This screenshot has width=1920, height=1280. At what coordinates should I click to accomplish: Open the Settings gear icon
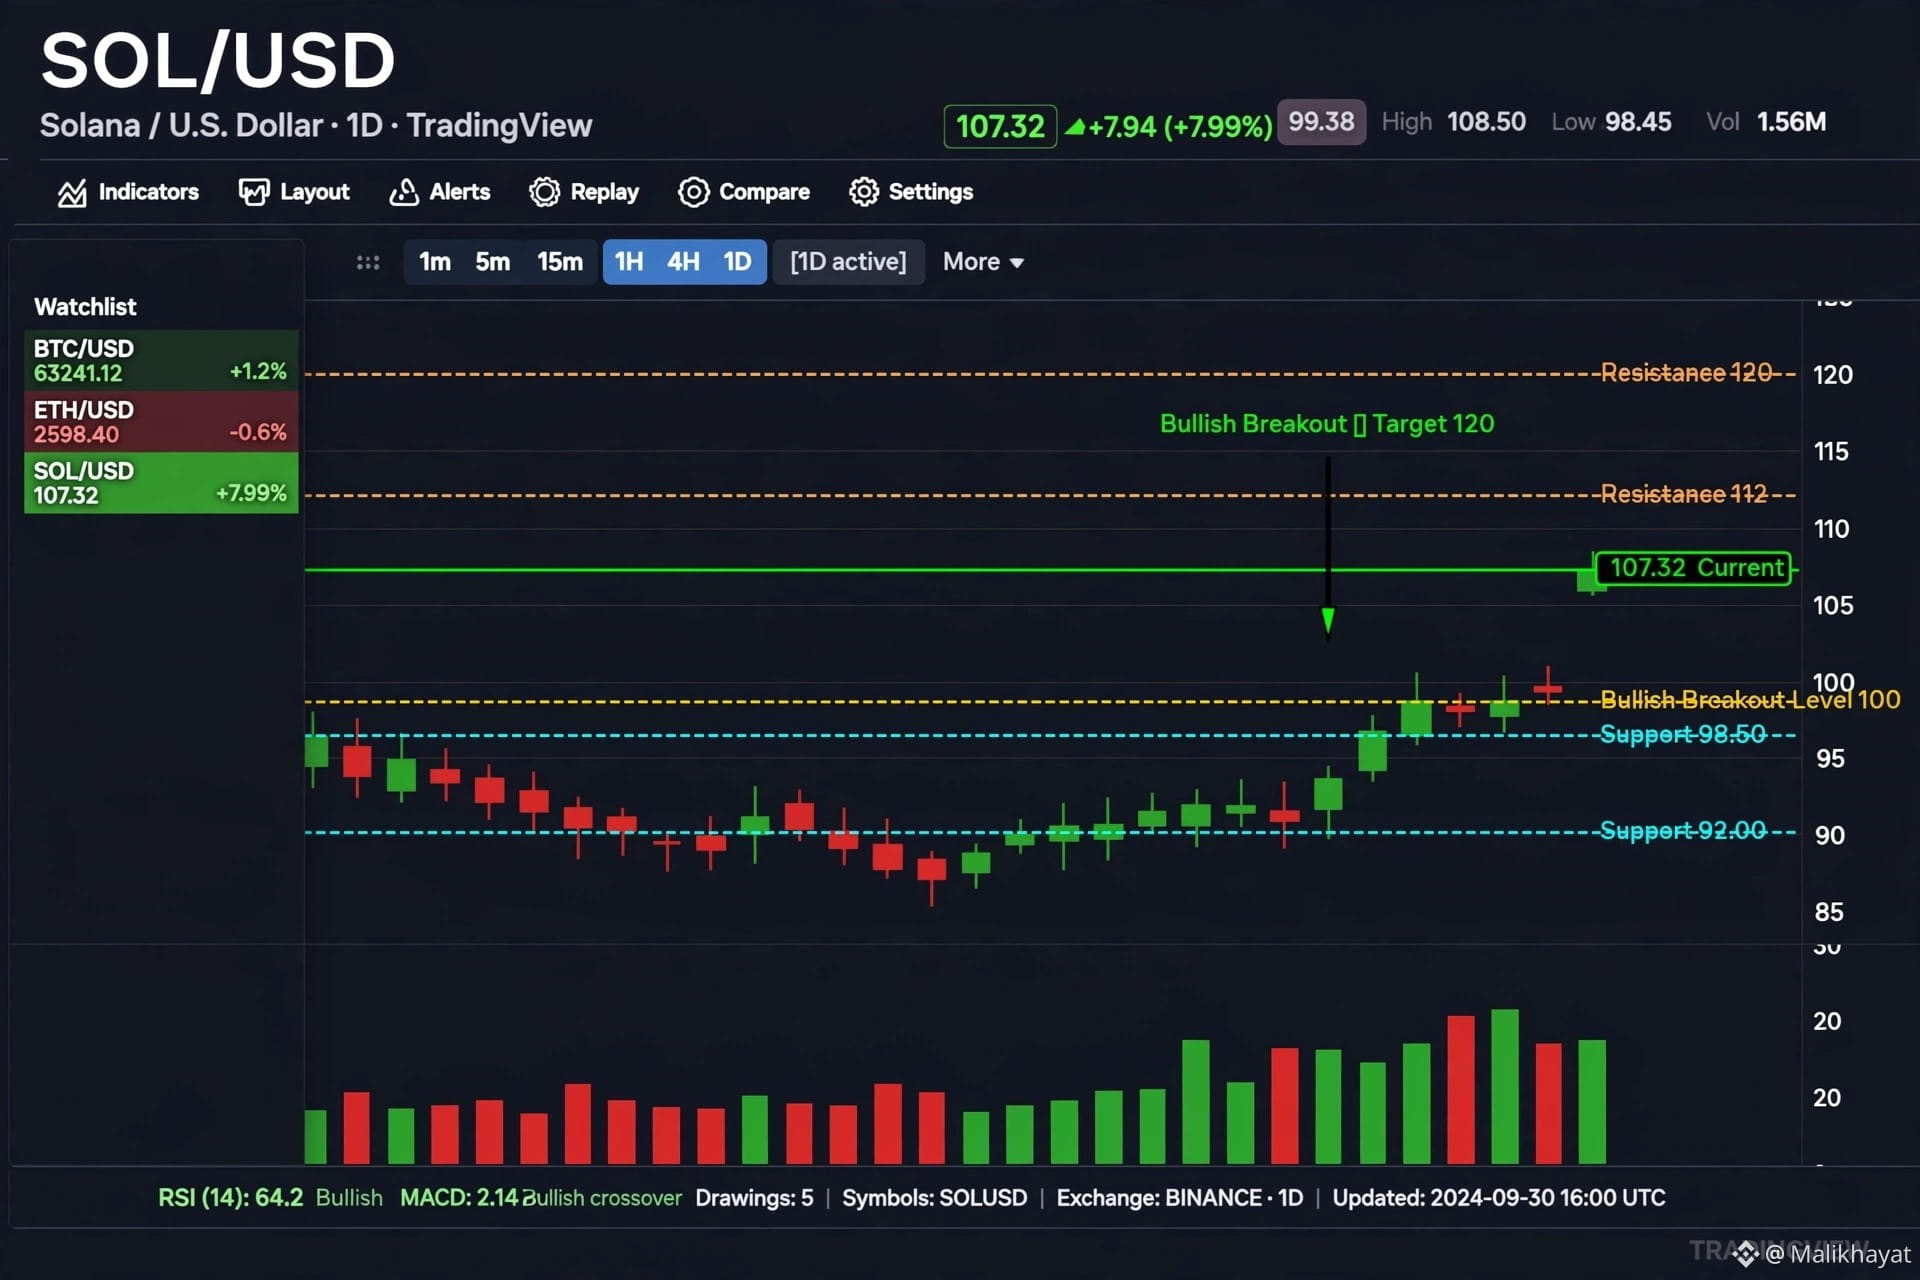(x=864, y=192)
